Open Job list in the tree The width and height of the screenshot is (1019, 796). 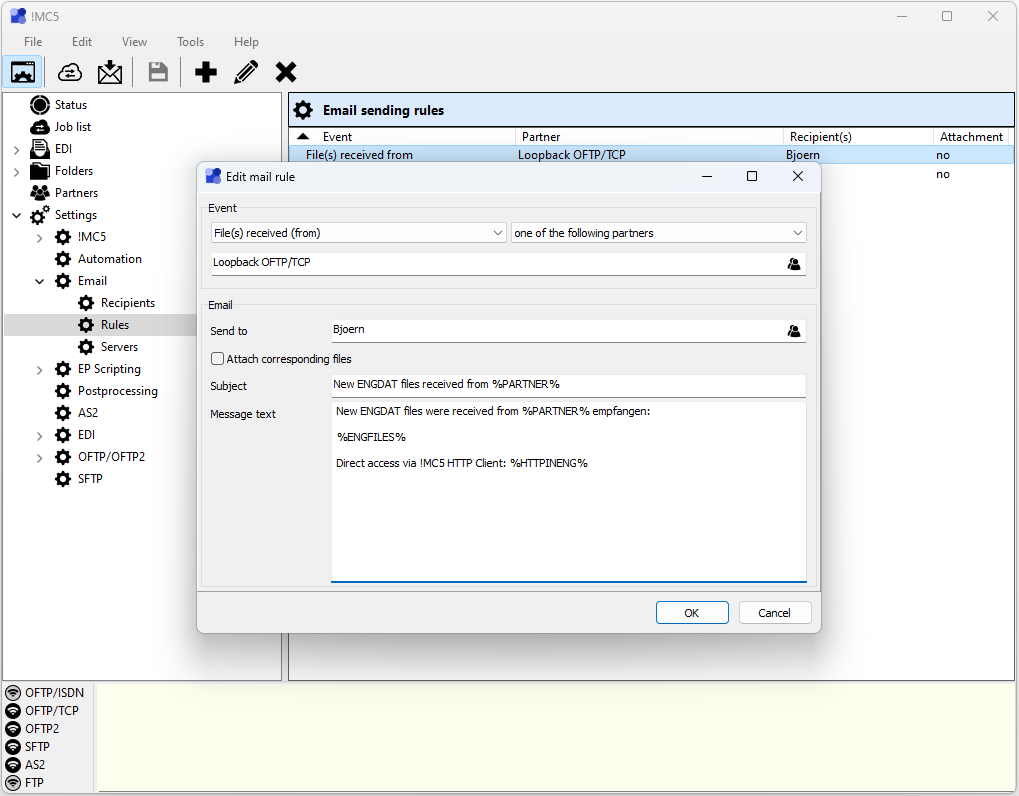tap(72, 127)
